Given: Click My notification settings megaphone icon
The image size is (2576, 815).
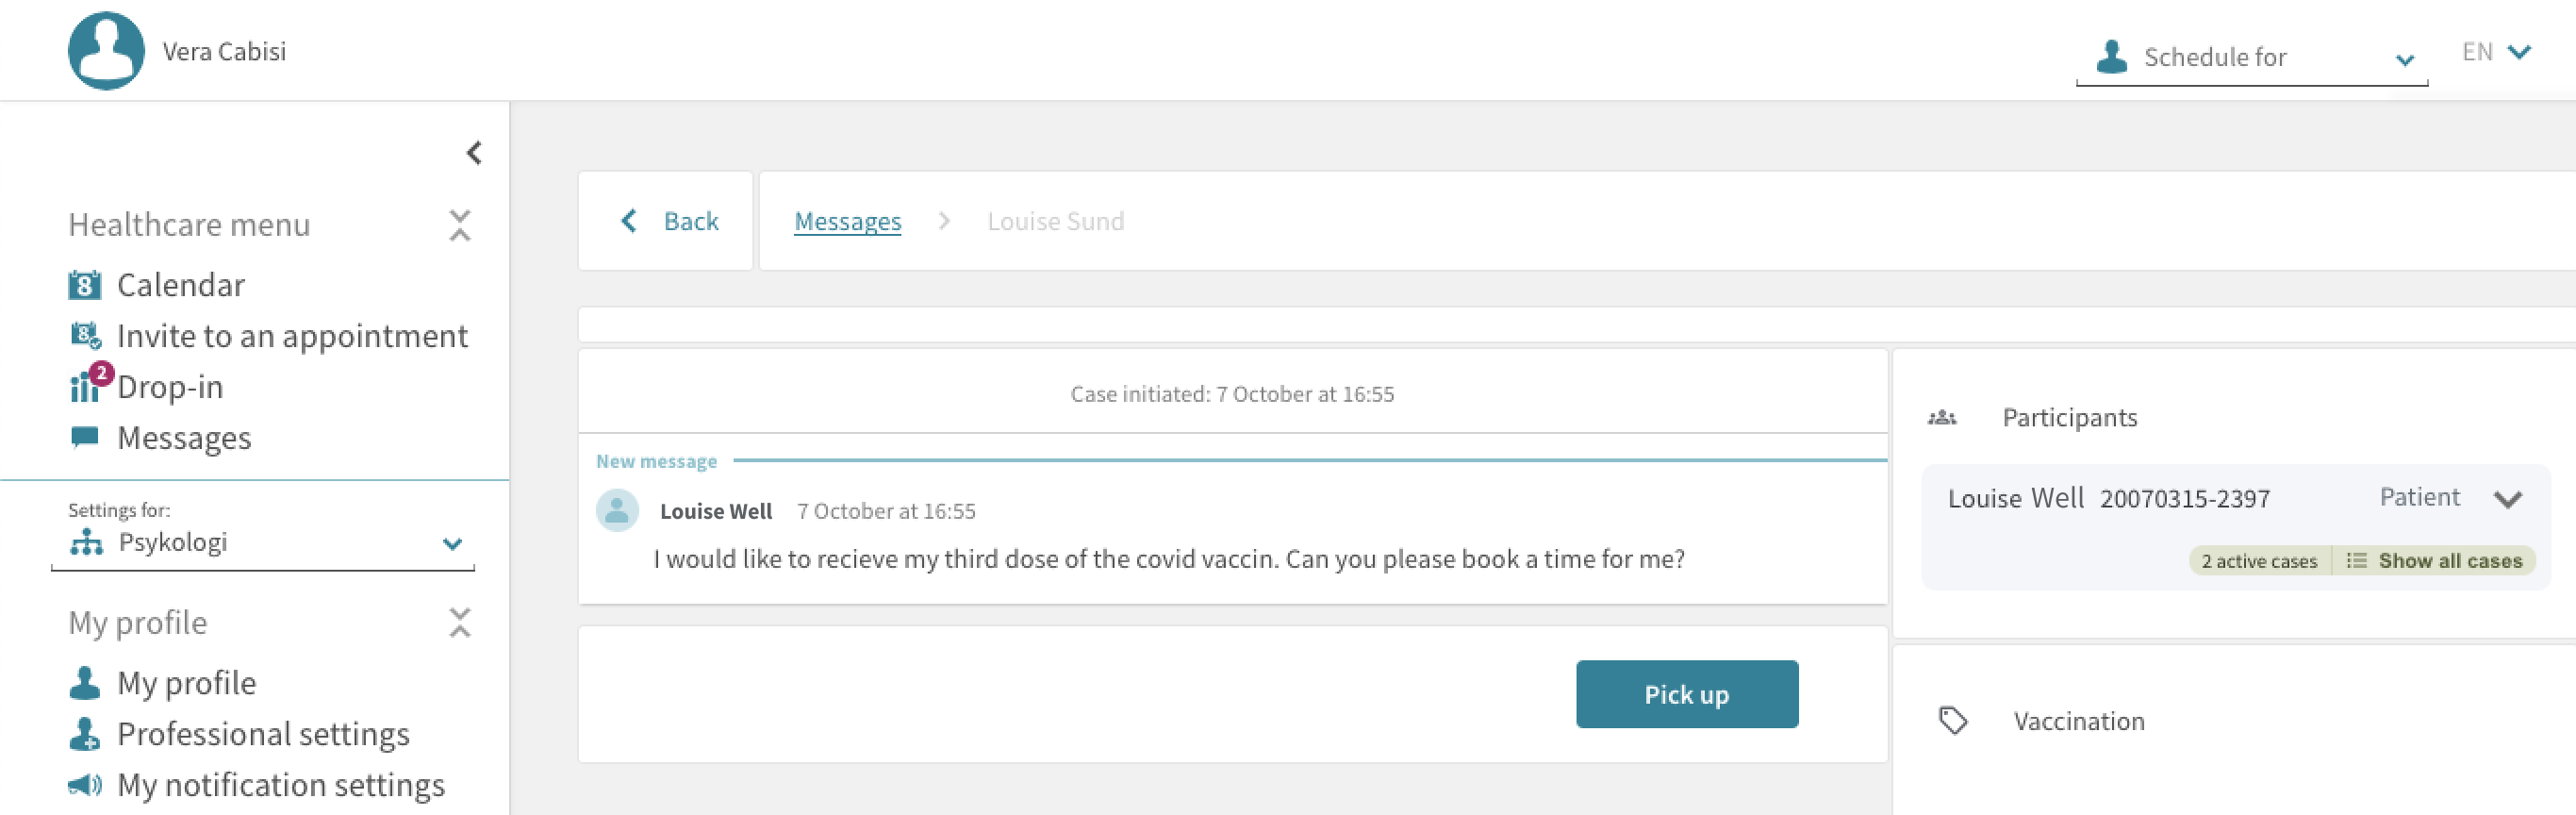Looking at the screenshot, I should click(x=85, y=785).
